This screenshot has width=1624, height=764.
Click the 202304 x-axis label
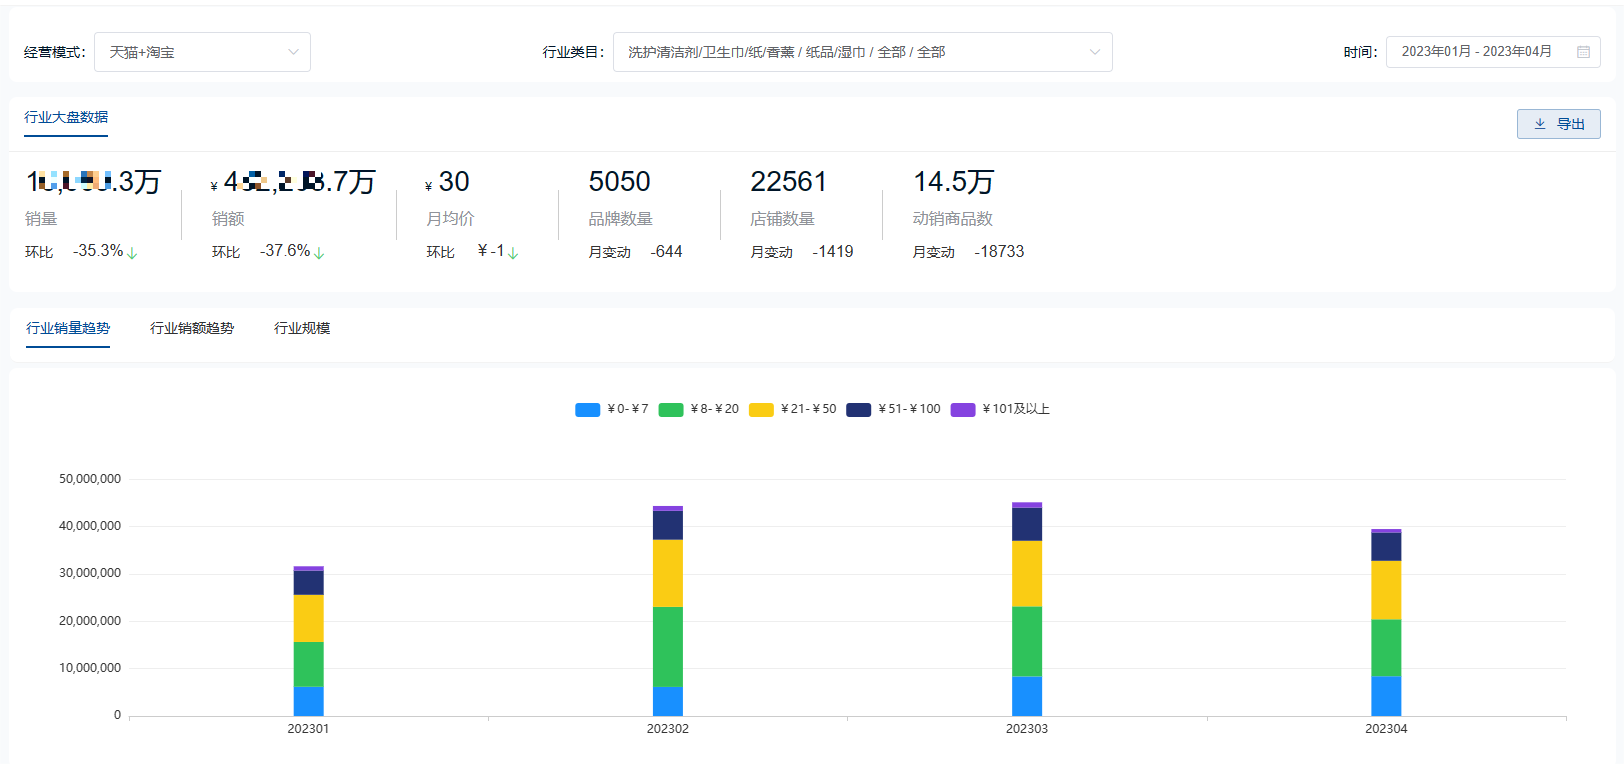pyautogui.click(x=1386, y=729)
